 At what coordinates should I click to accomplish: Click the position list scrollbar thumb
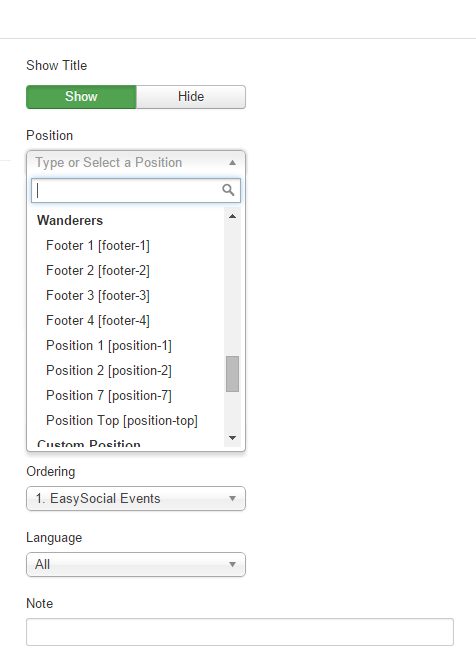[x=232, y=374]
